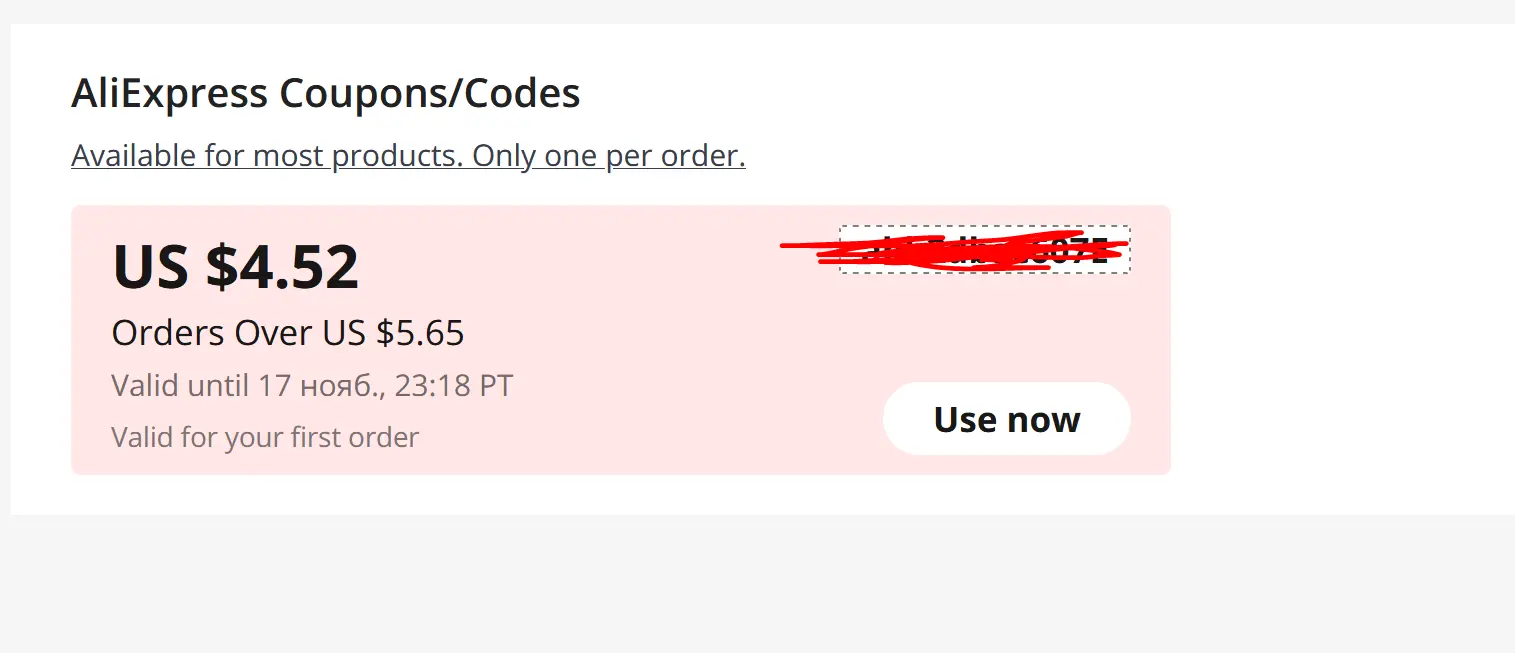1515x653 pixels.
Task: Click the Use now button
Action: (x=1006, y=419)
